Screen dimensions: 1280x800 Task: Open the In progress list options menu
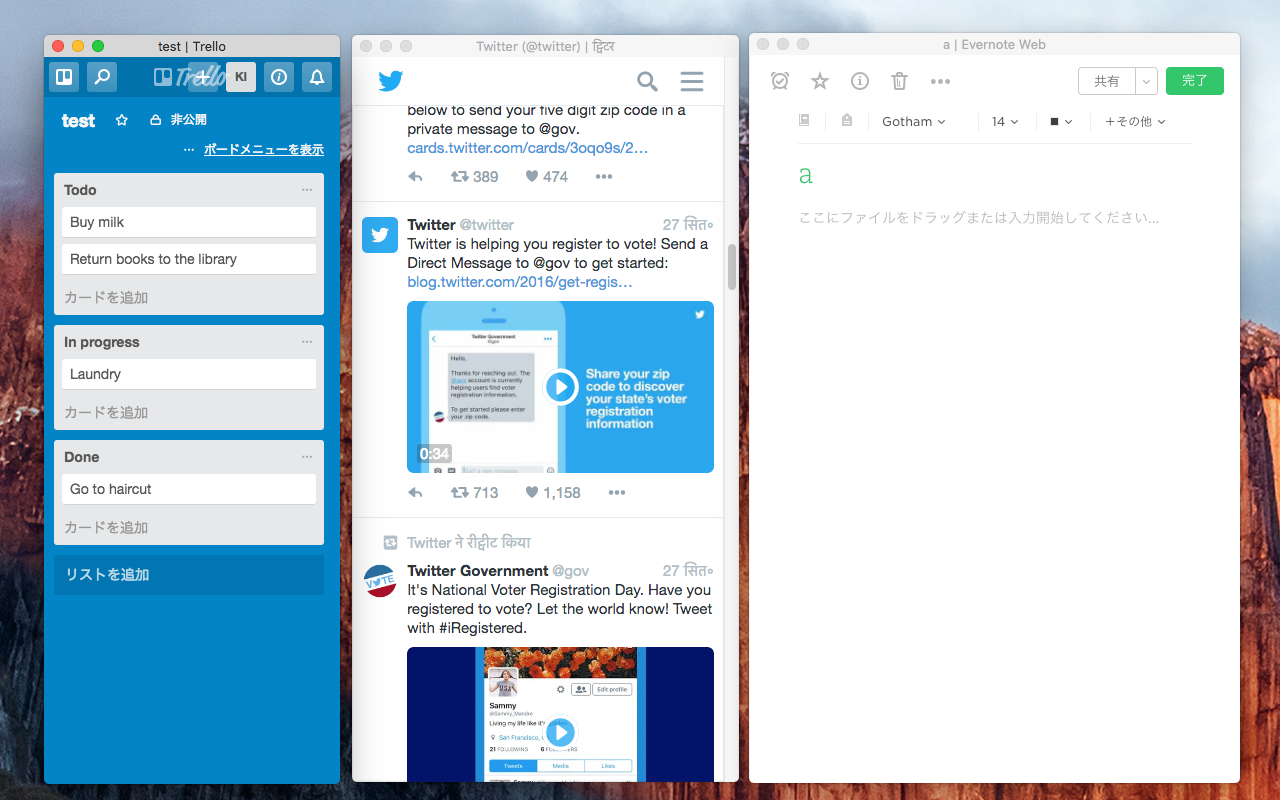pos(307,342)
